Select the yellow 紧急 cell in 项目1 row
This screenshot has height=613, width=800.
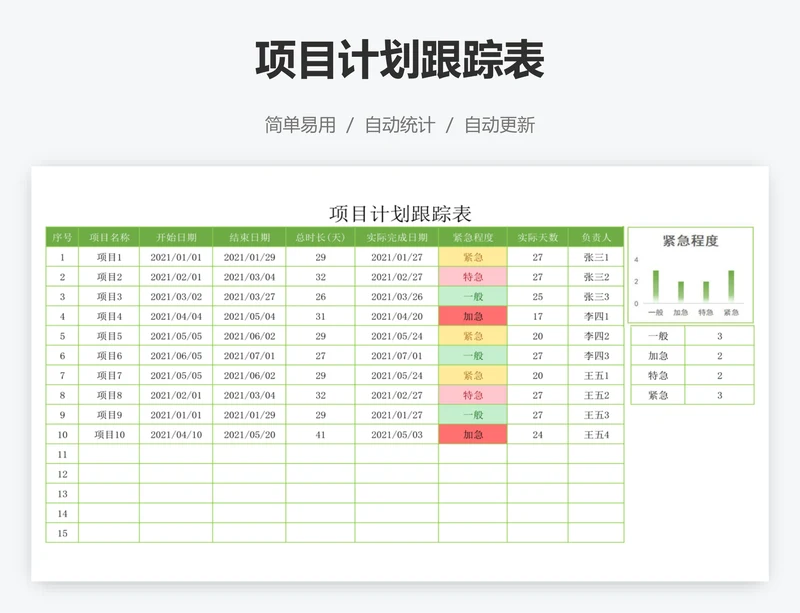tap(473, 257)
